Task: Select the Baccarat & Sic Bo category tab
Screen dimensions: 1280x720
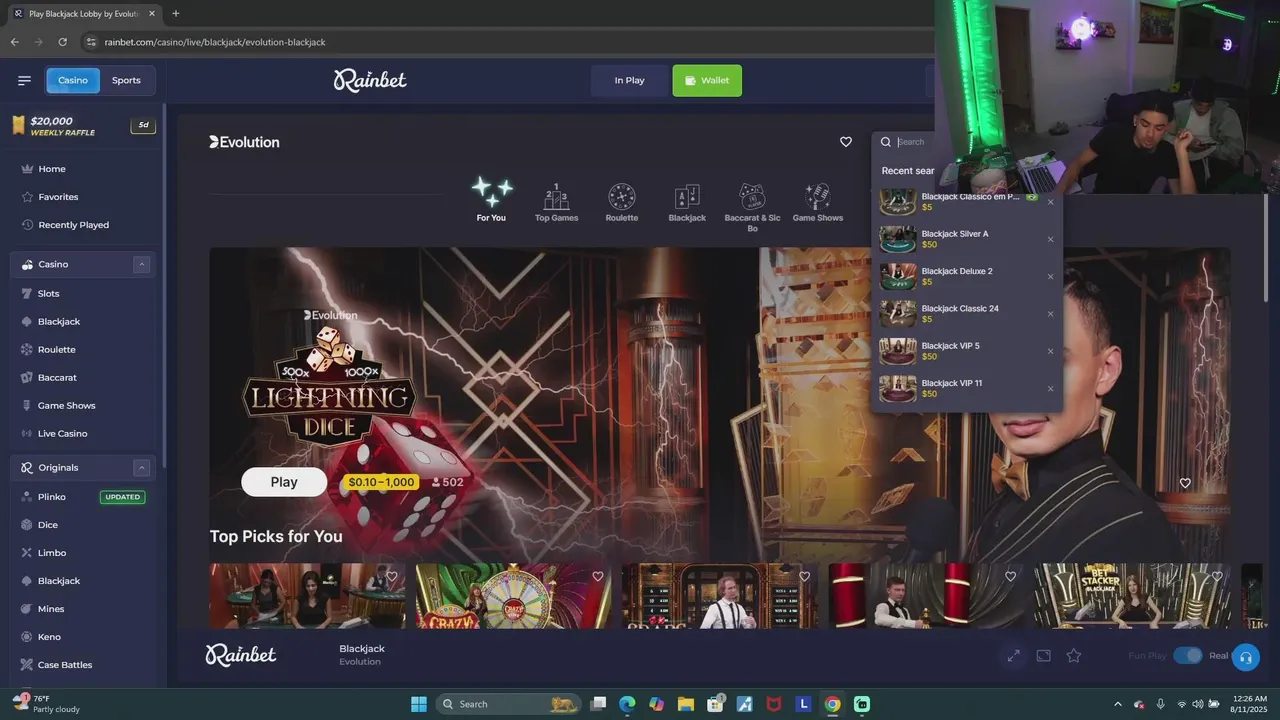Action: (752, 208)
